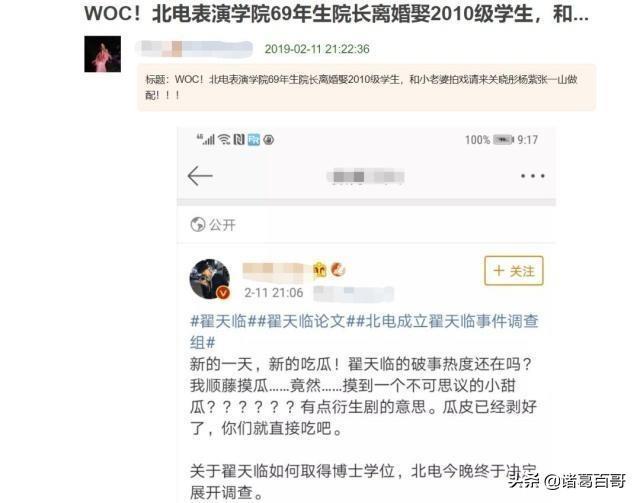Tap the NFC status icon
Viewport: 640px width, 503px height.
point(239,140)
